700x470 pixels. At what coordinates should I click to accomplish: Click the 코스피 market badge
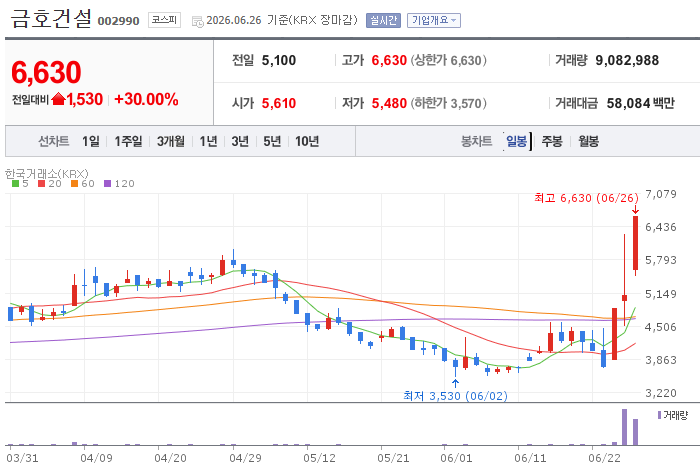click(x=164, y=20)
